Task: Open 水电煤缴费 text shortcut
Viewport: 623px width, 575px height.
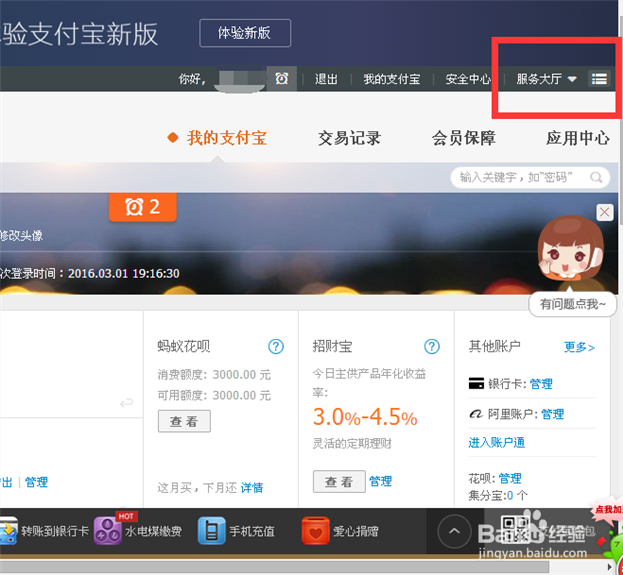Action: pyautogui.click(x=153, y=531)
